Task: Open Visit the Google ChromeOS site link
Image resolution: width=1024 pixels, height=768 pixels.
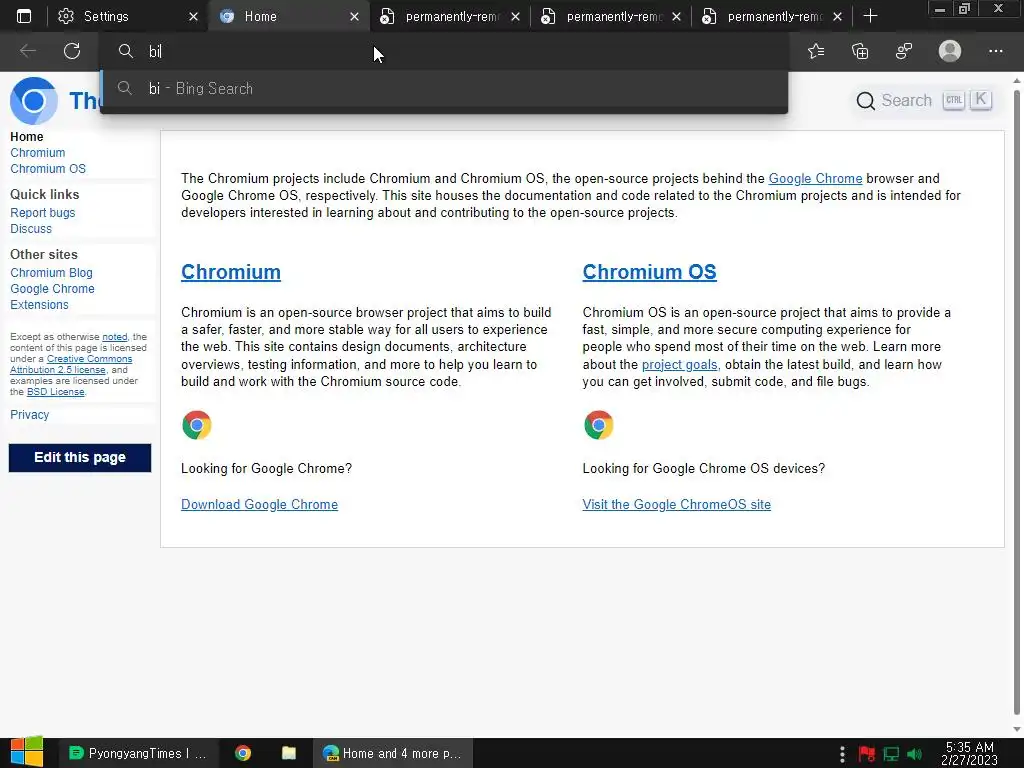Action: click(677, 504)
